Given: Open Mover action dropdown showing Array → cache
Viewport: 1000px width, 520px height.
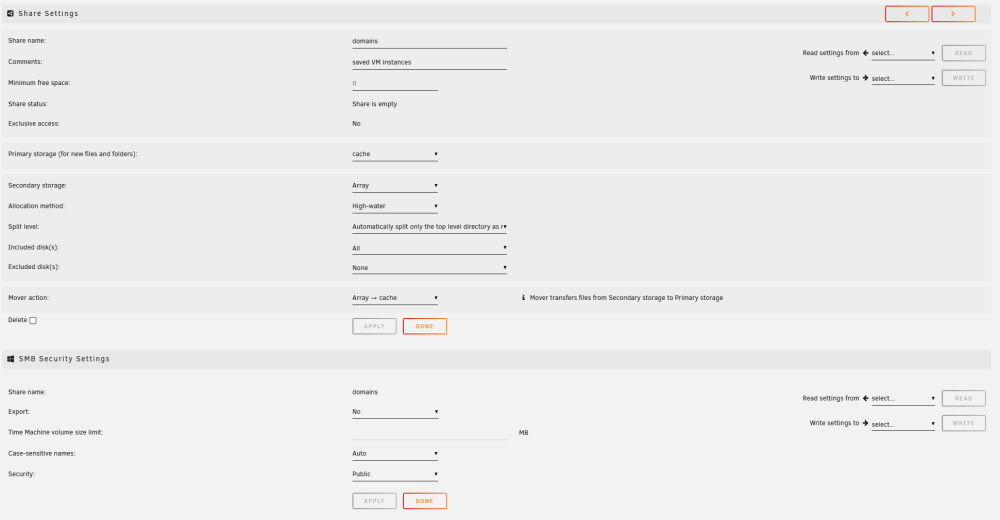Looking at the screenshot, I should (x=395, y=298).
